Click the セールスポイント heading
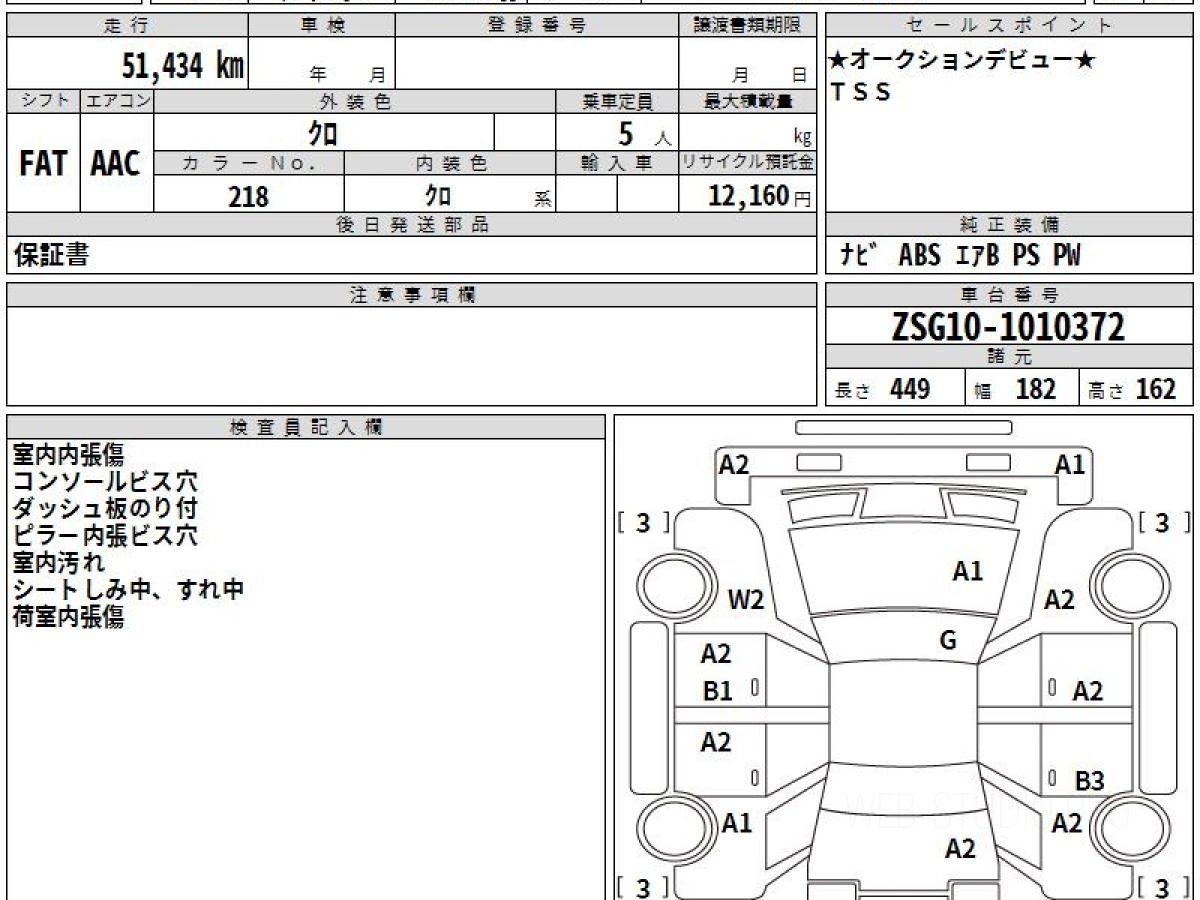Viewport: 1200px width, 900px height. [x=1009, y=26]
